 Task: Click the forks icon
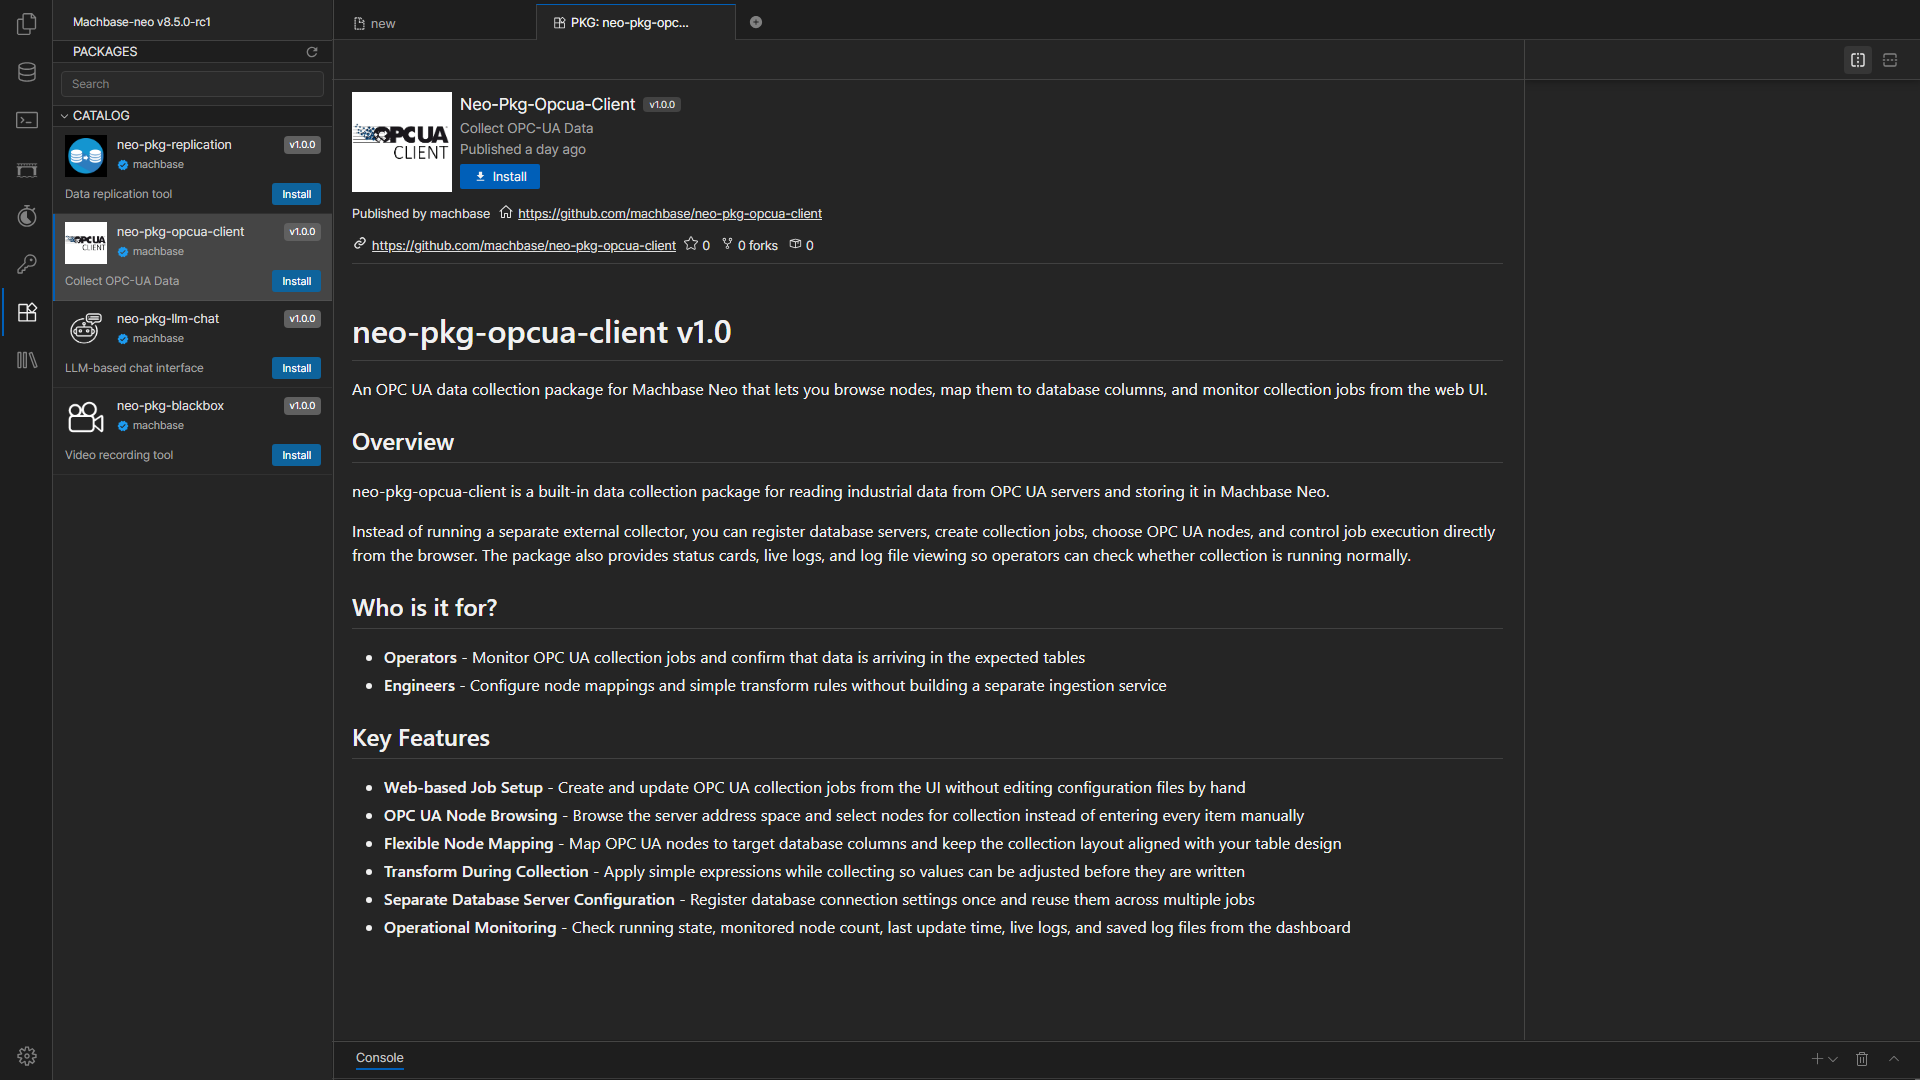pos(727,244)
